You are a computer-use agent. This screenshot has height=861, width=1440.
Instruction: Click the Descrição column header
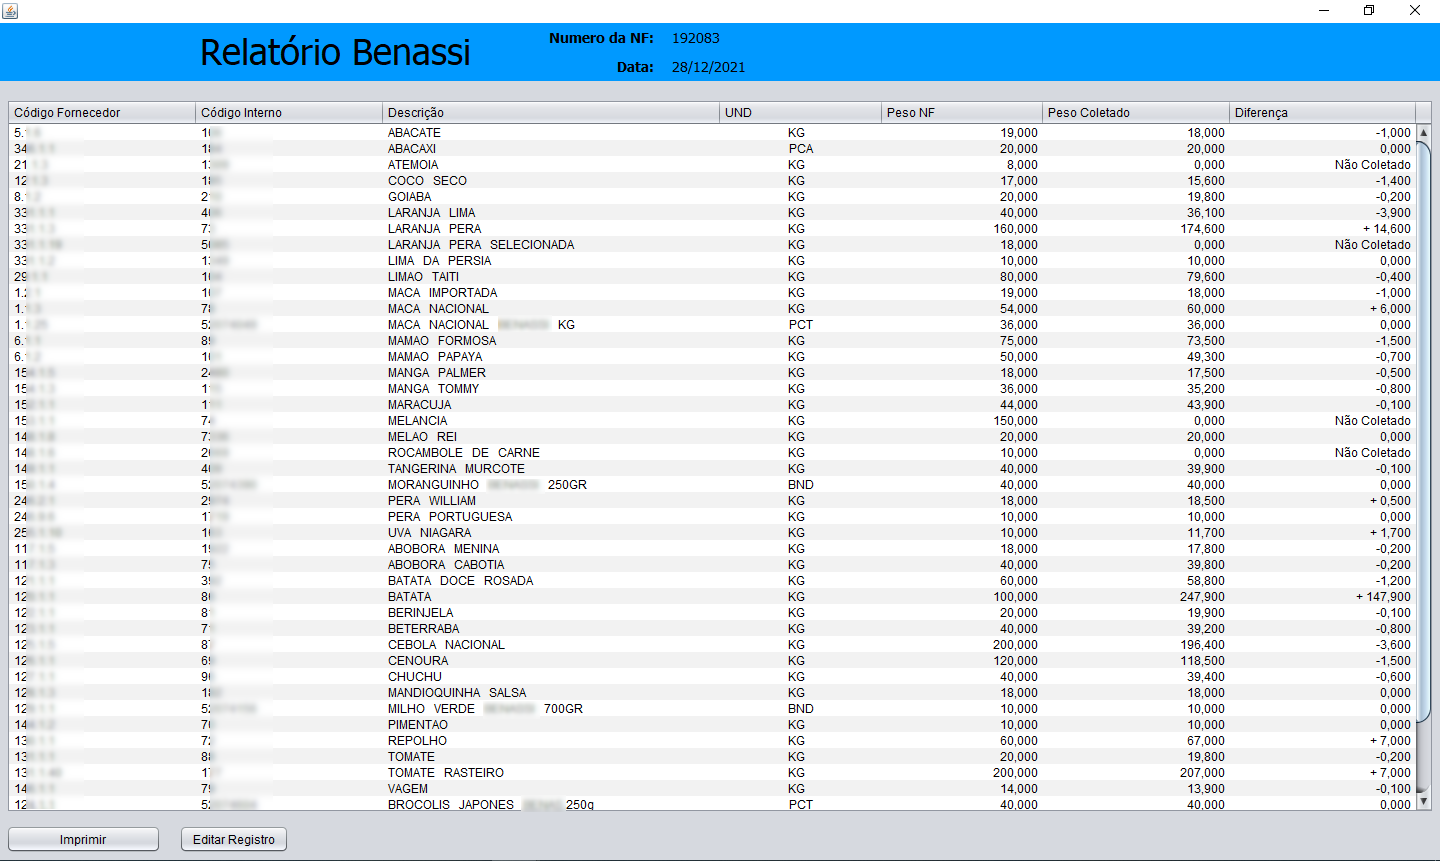[551, 112]
